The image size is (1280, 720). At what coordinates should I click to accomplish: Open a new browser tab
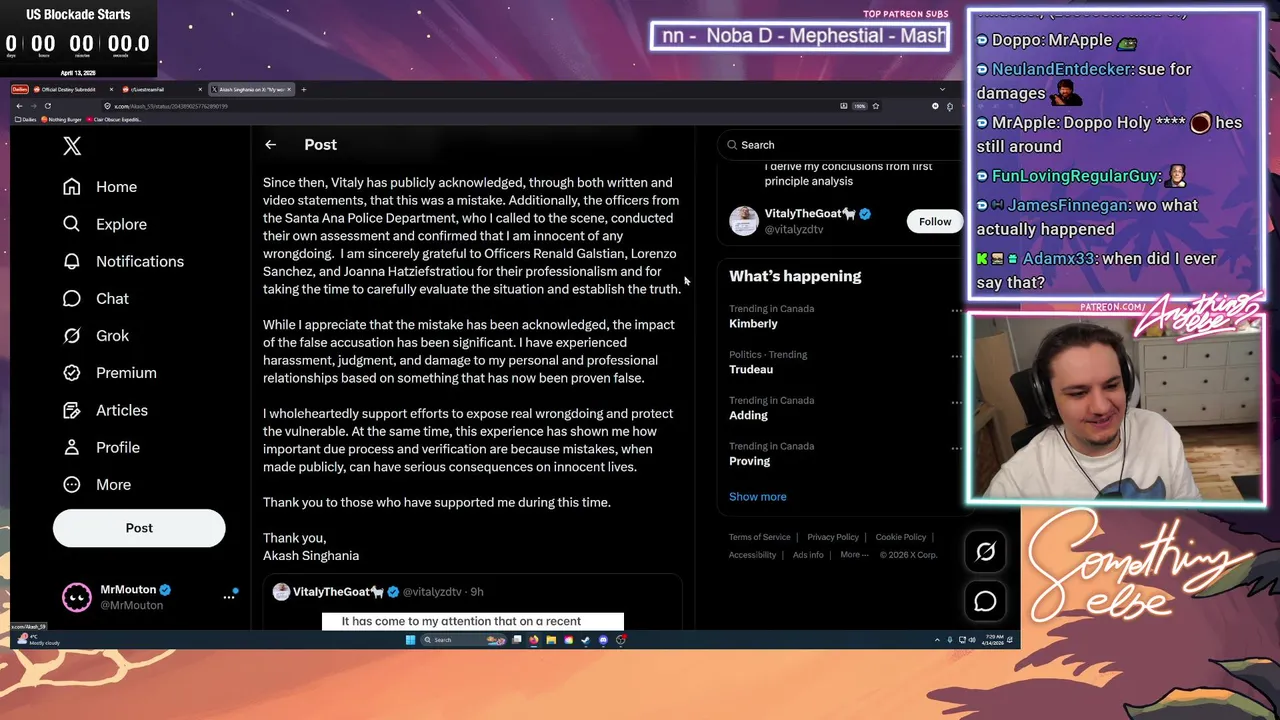point(304,89)
